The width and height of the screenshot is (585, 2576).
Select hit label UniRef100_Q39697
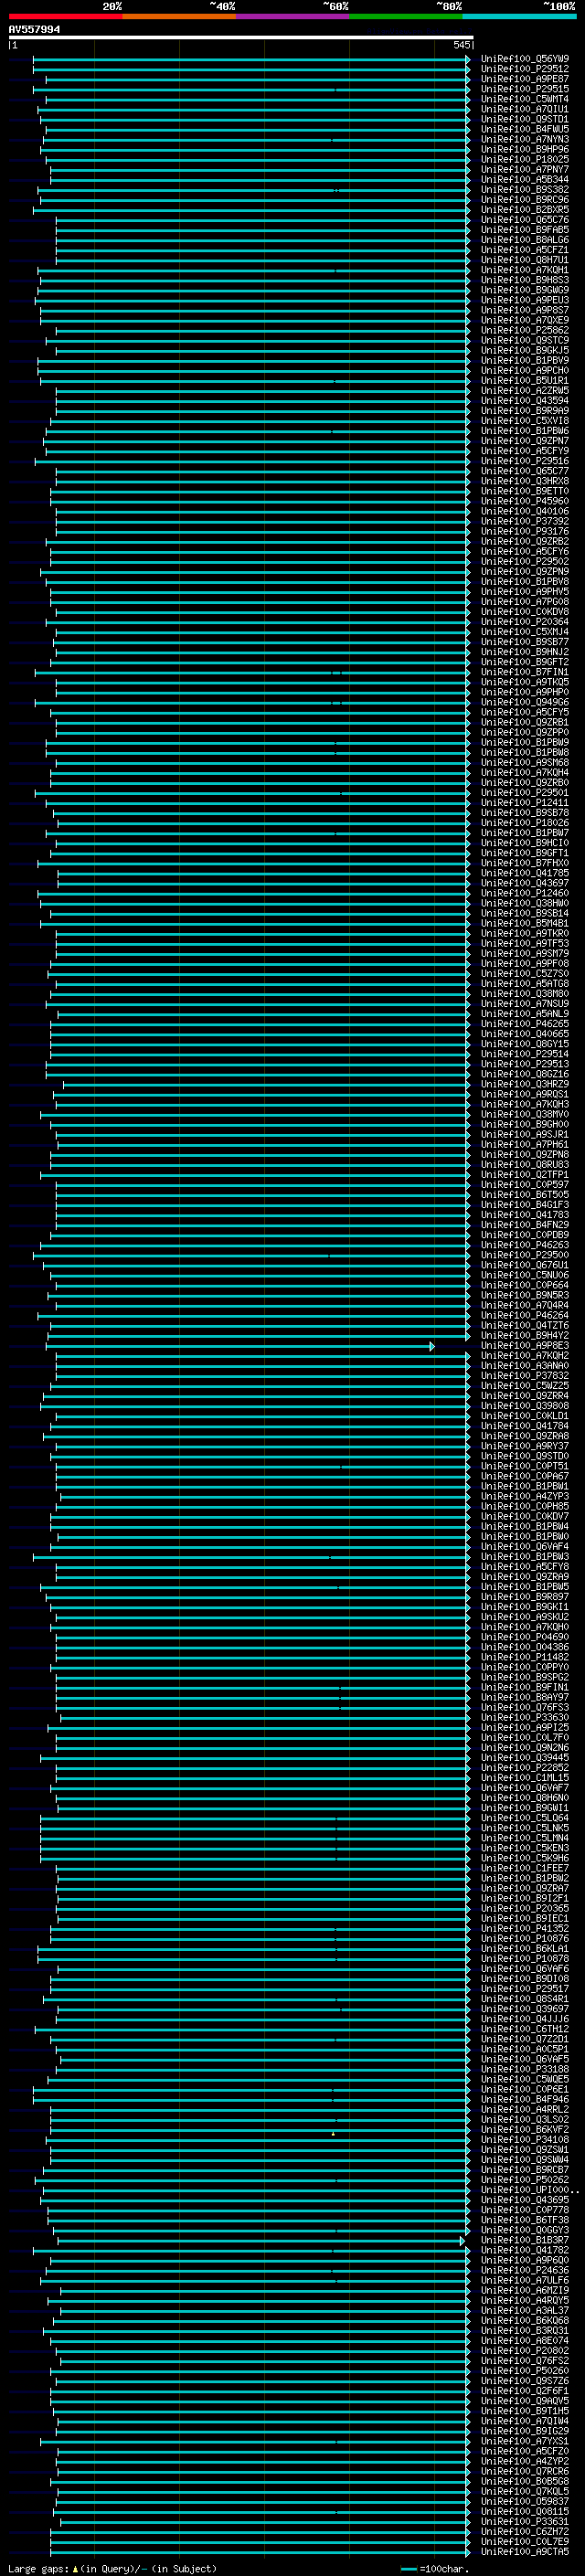pos(525,2009)
